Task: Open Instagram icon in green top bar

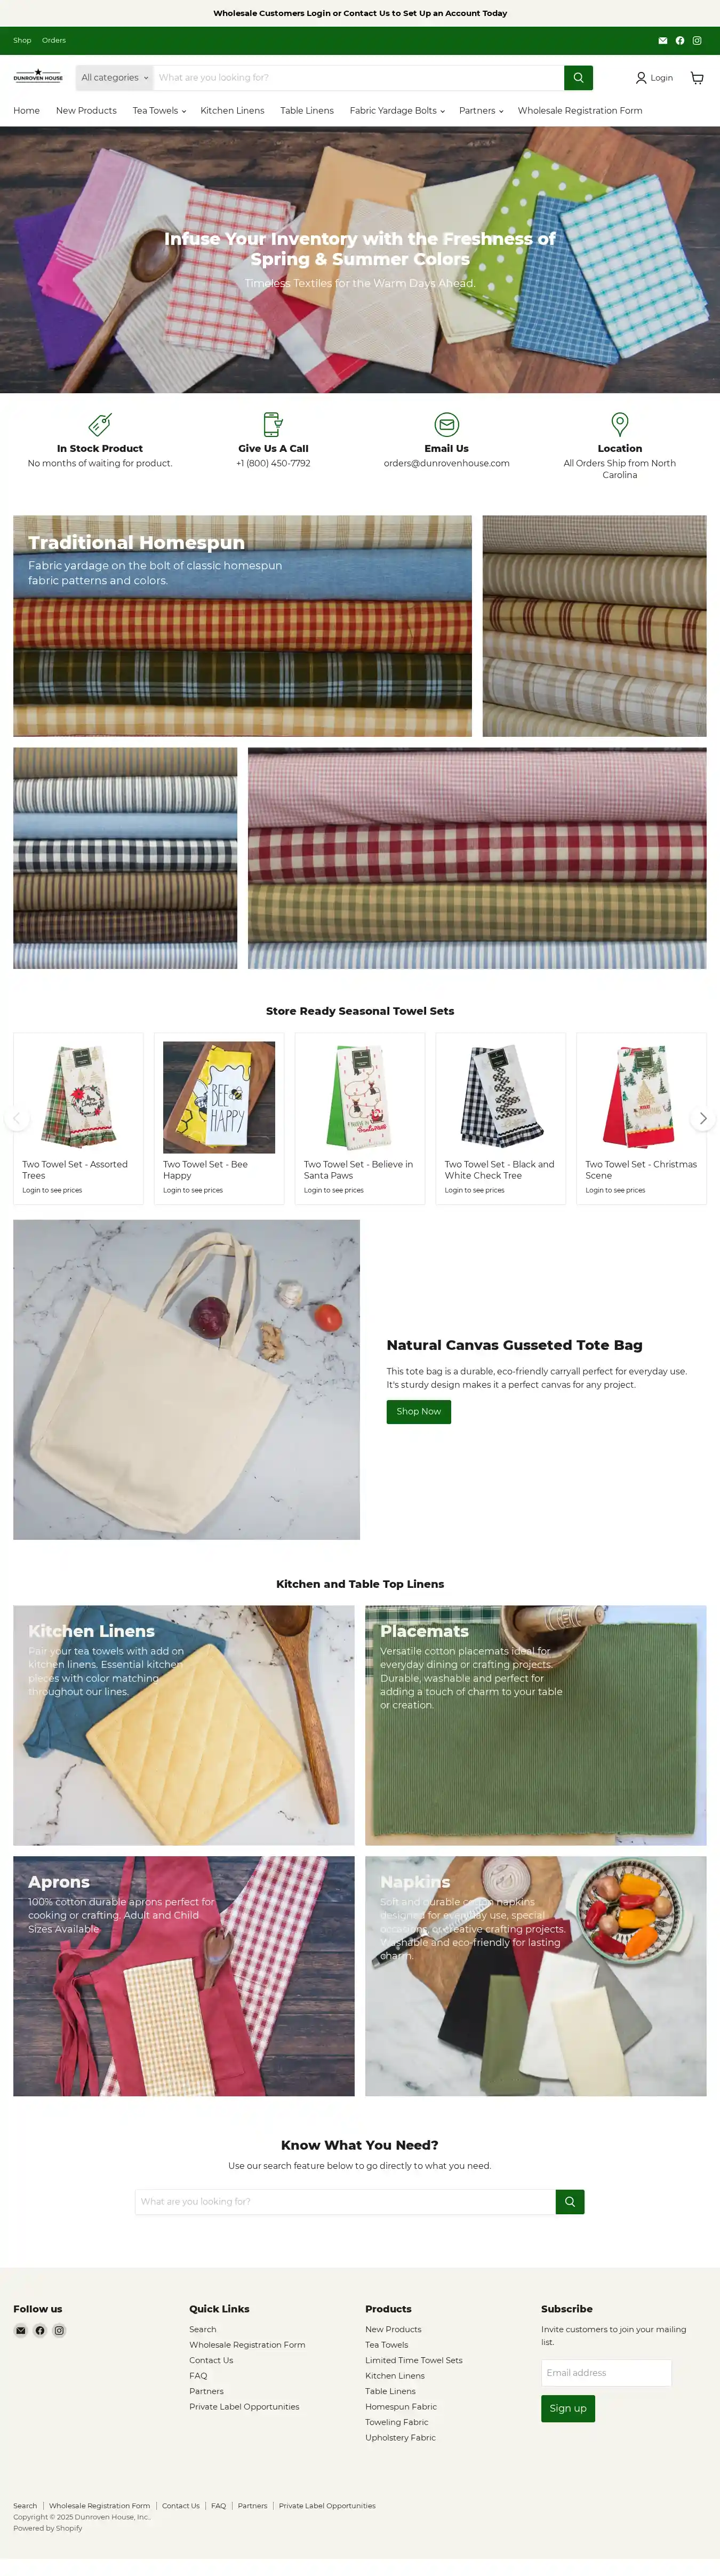Action: (x=697, y=41)
